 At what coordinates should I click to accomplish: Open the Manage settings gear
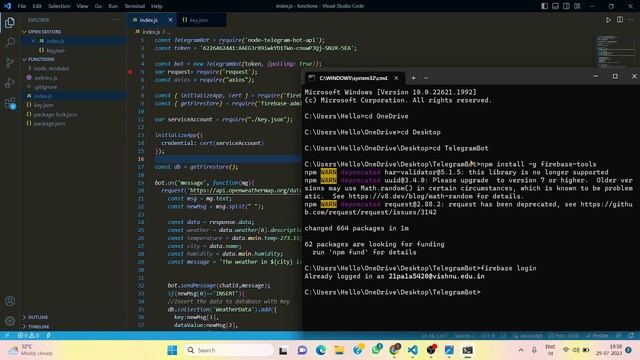pos(10,321)
